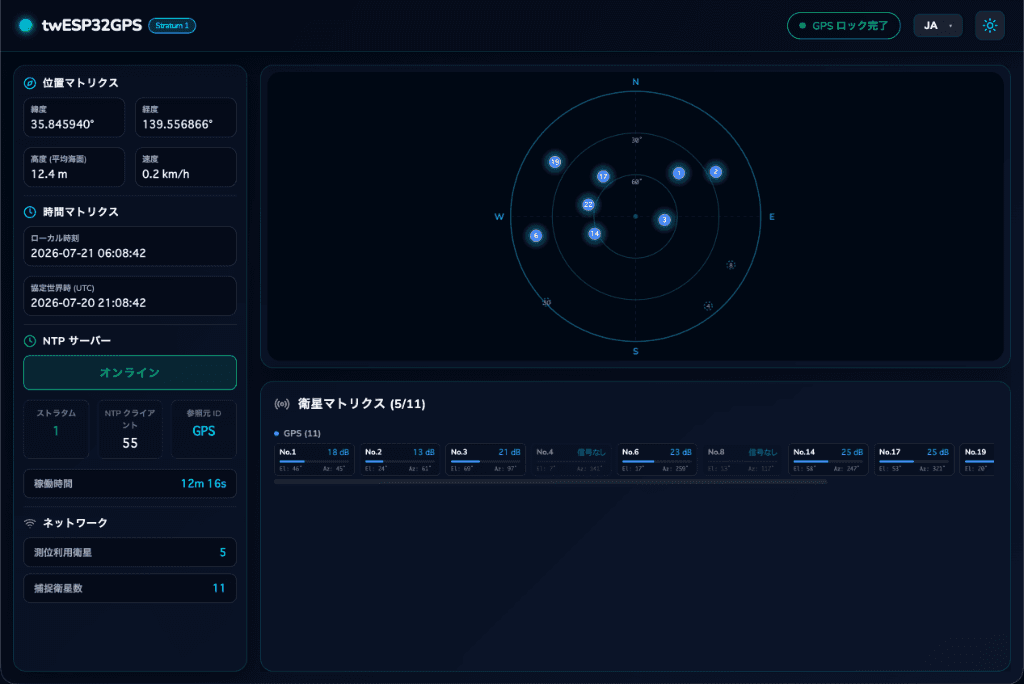Select satellite 6 on the sky plot
This screenshot has height=684, width=1024.
536,236
